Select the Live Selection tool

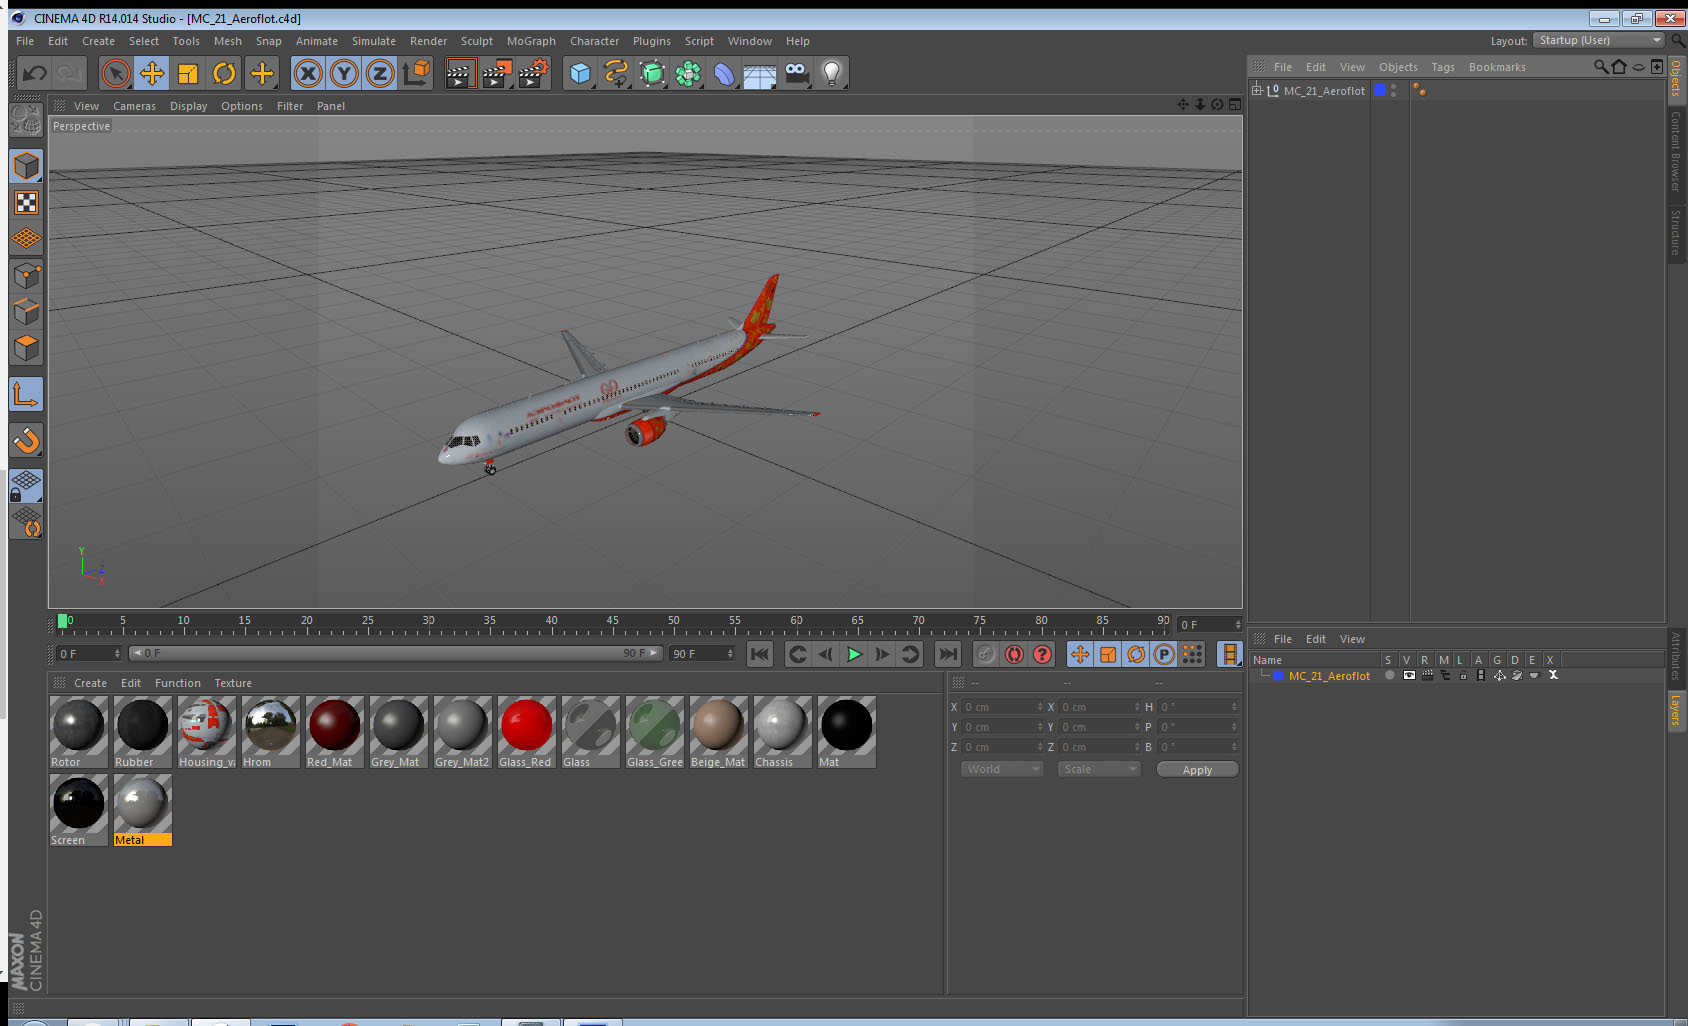tap(116, 73)
